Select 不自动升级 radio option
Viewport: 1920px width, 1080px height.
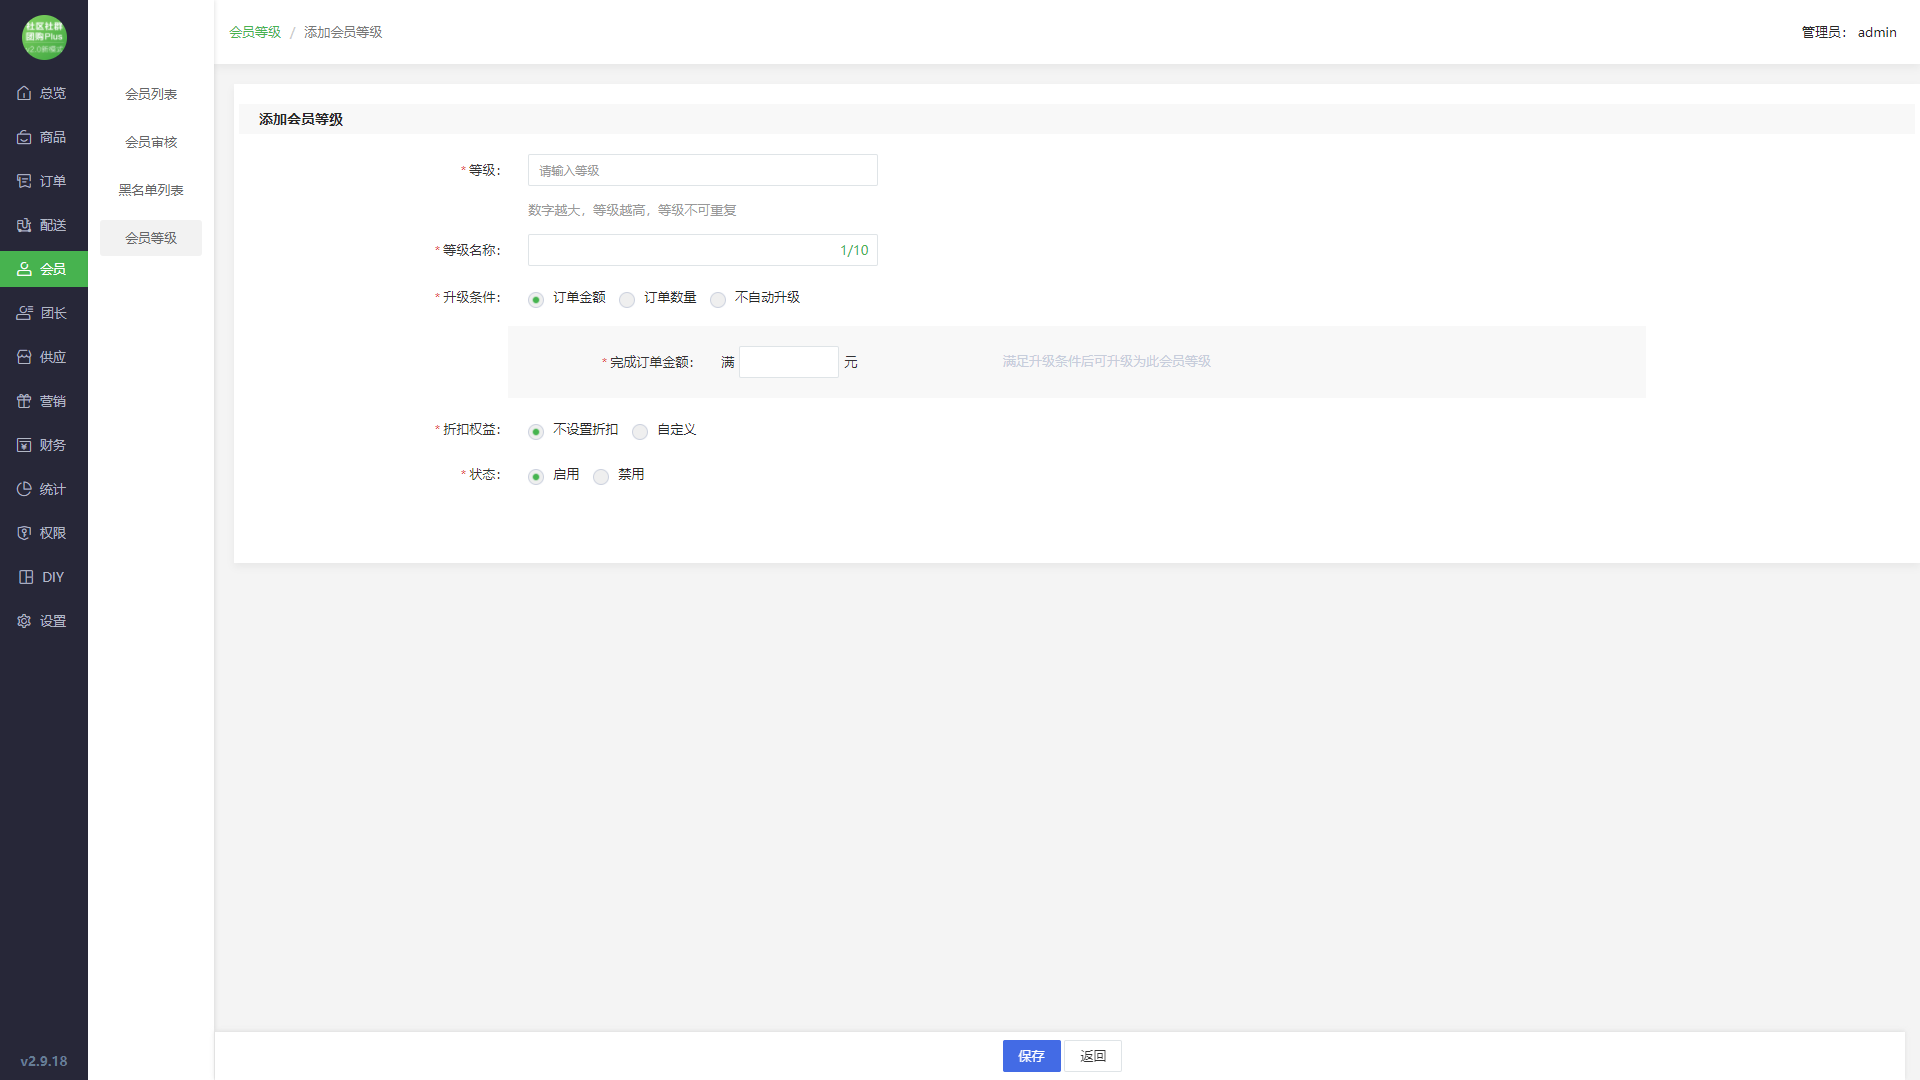tap(718, 299)
